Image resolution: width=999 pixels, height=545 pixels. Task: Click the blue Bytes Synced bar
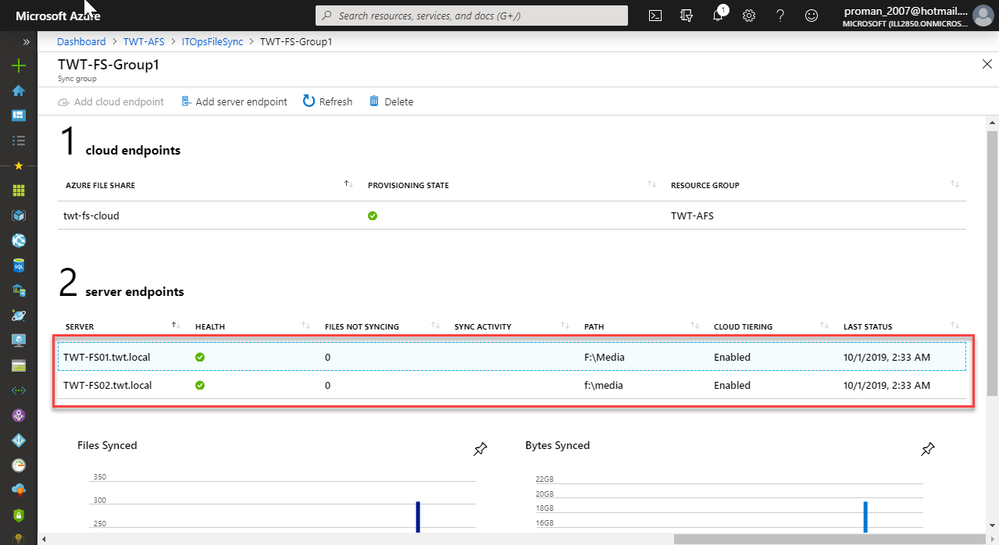point(865,516)
